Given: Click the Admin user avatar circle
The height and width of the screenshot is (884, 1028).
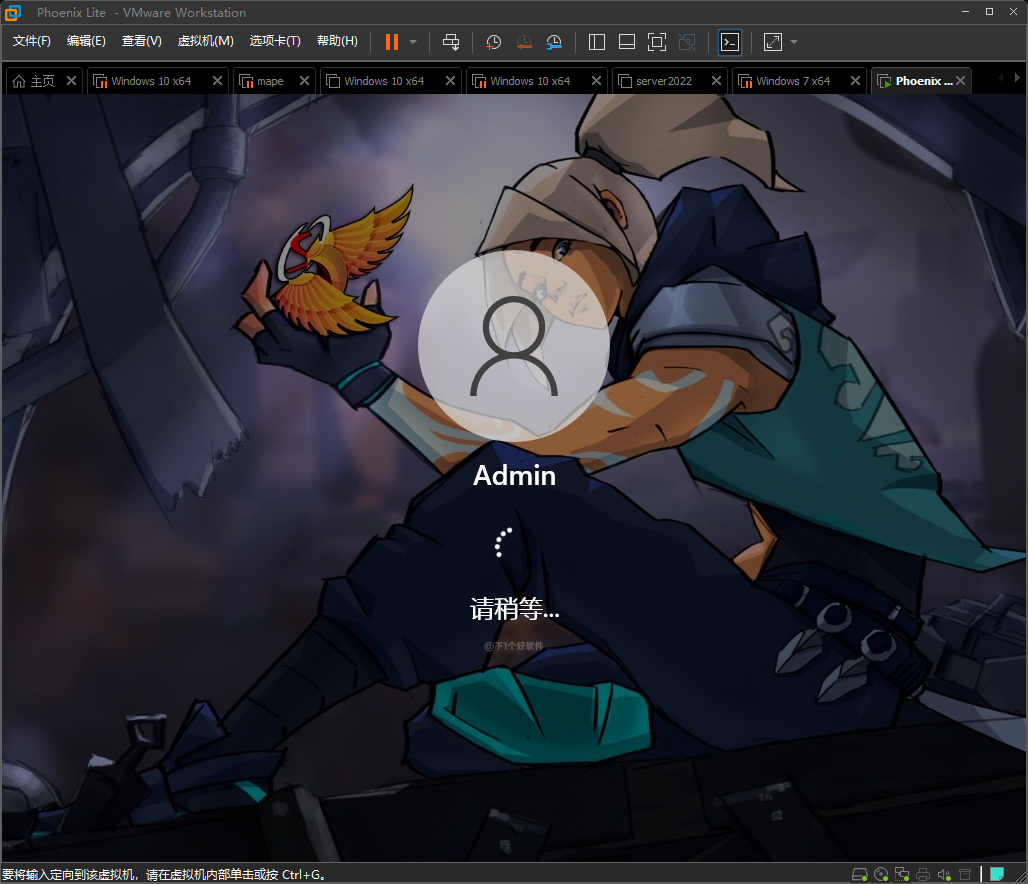Looking at the screenshot, I should (514, 346).
